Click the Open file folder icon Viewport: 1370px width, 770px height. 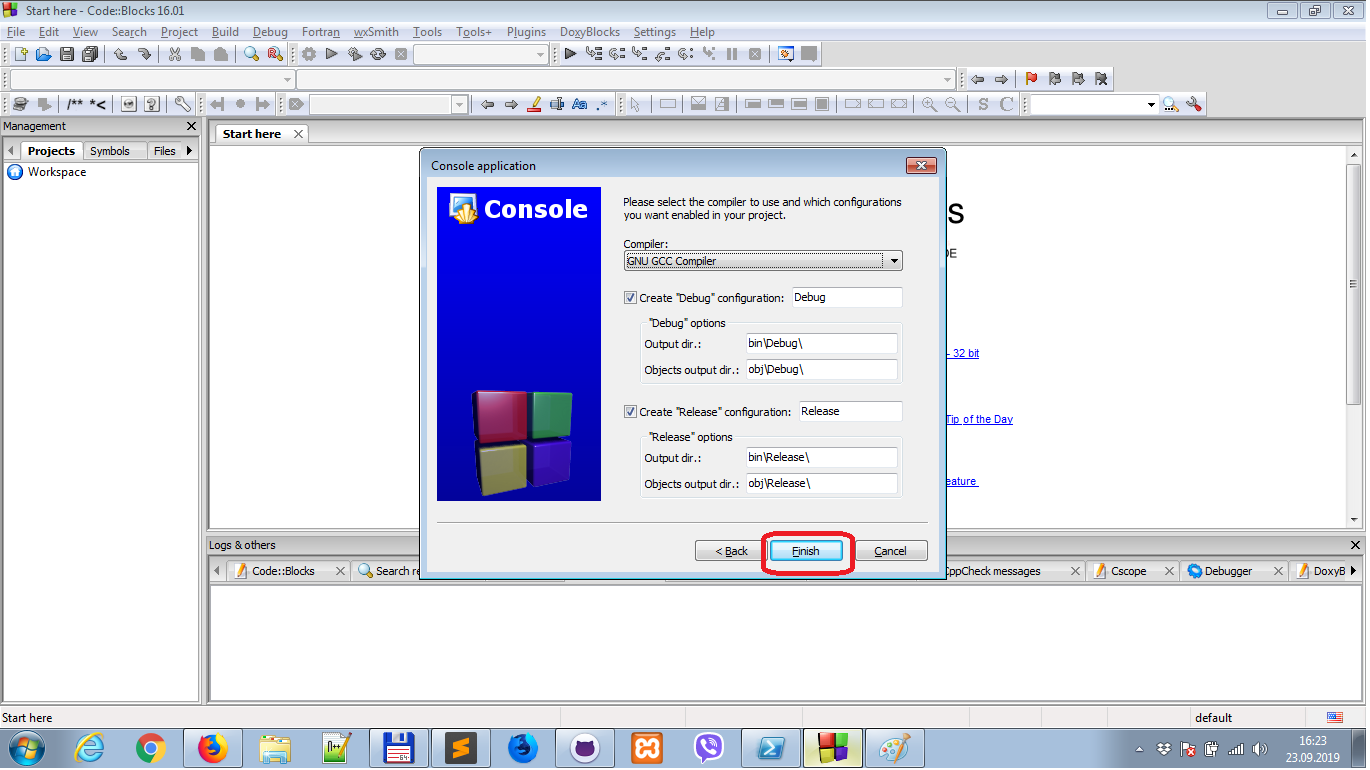click(43, 54)
